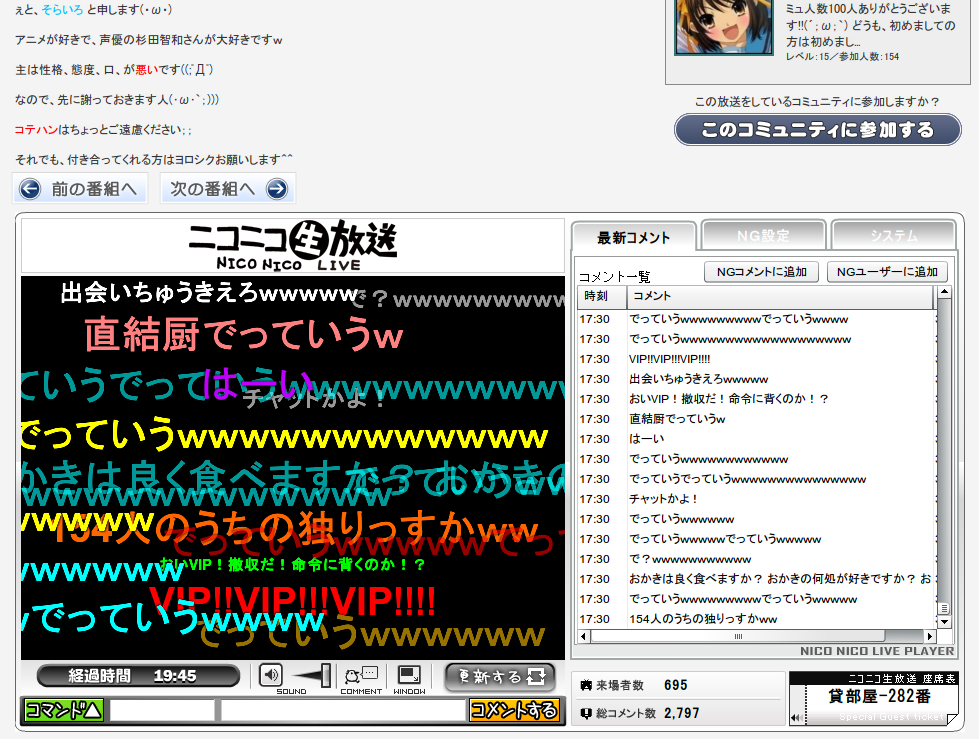
Task: Open the community avatar thumbnail
Action: 724,26
